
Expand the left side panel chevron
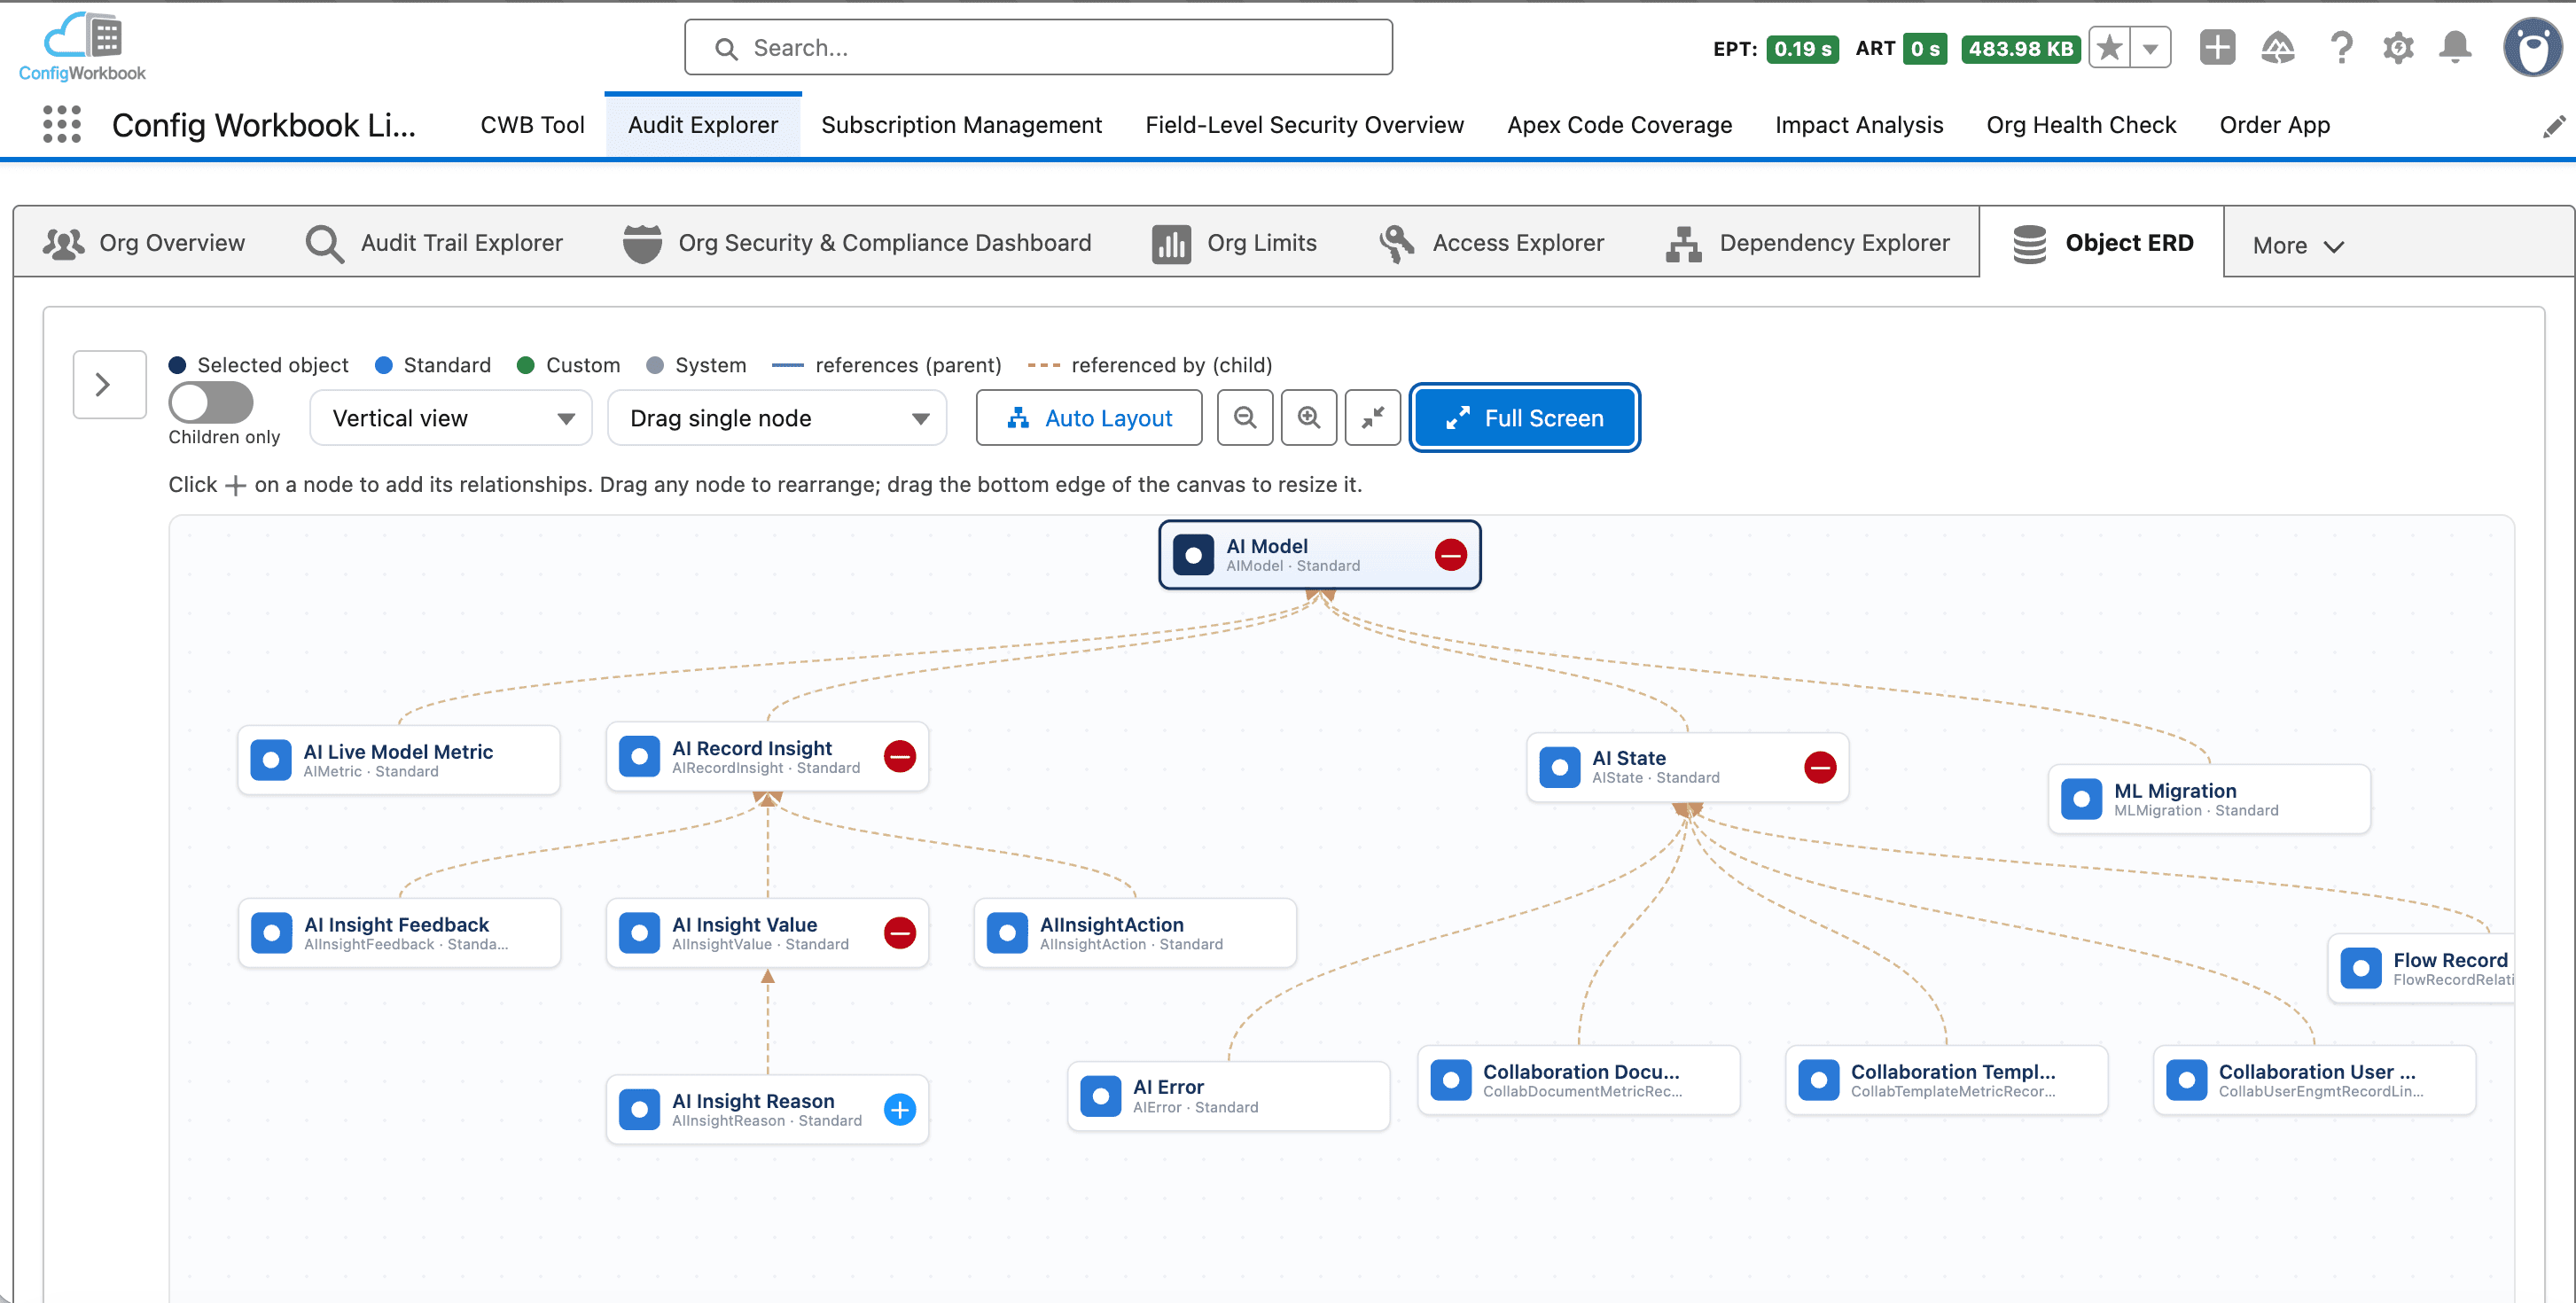110,384
